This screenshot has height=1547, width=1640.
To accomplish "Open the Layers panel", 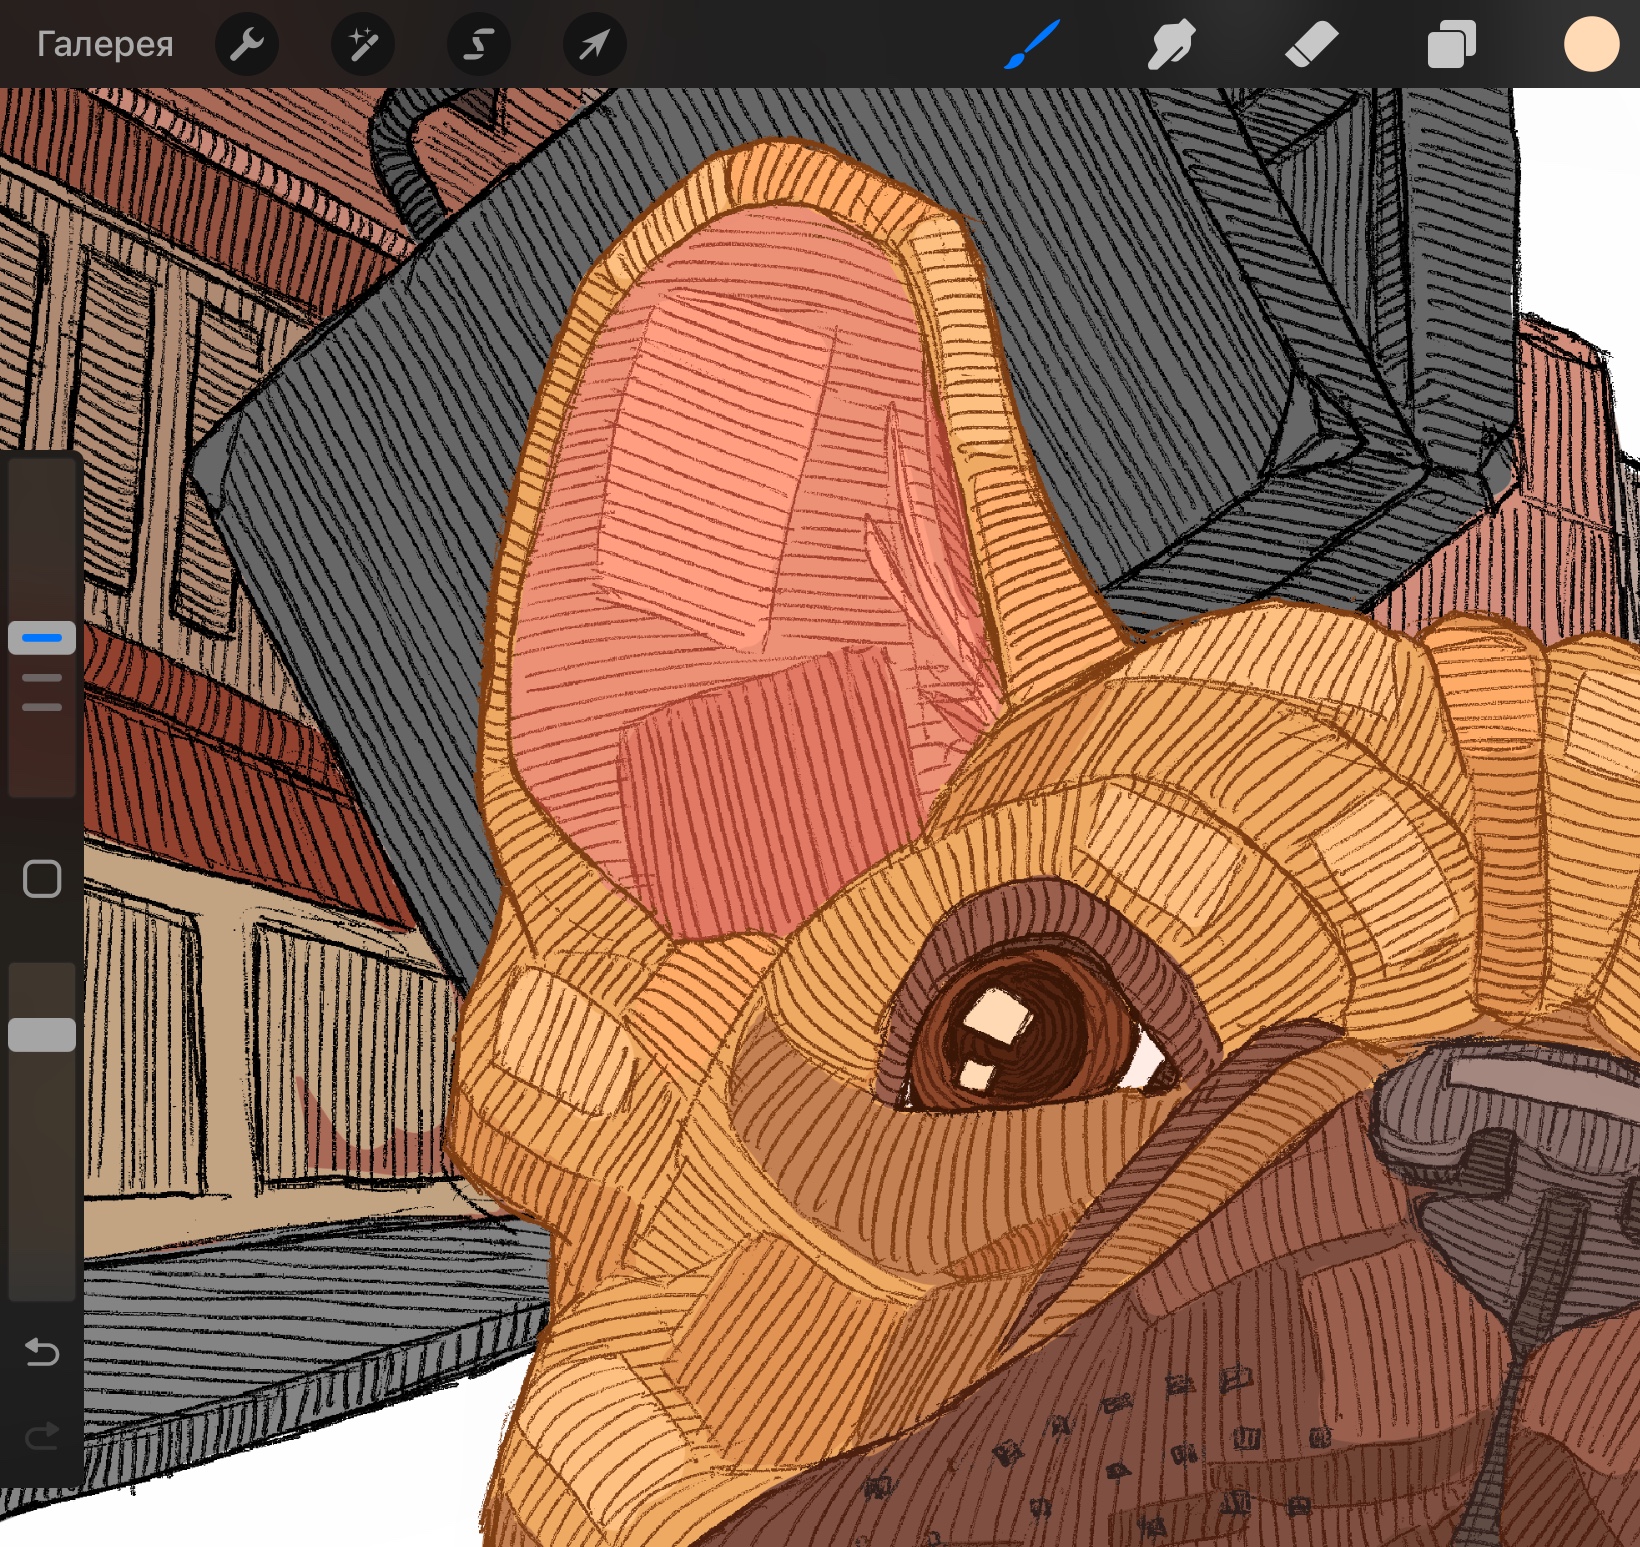I will [1451, 45].
